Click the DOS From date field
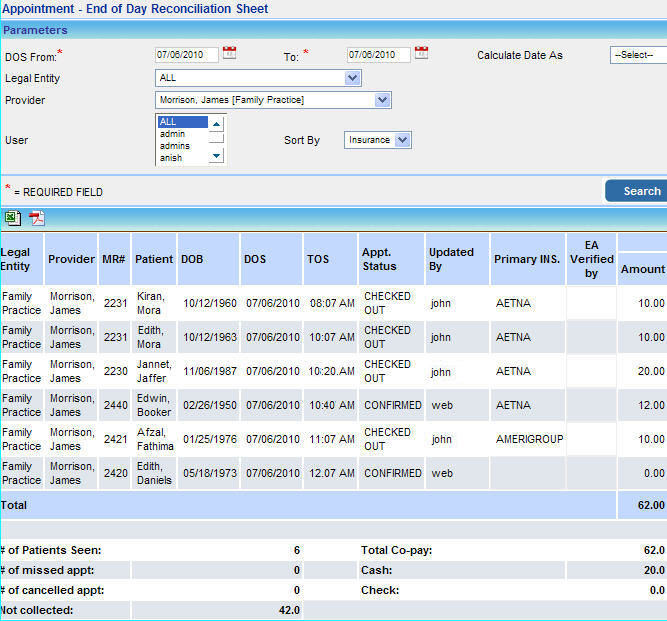This screenshot has width=667, height=621. pyautogui.click(x=186, y=55)
